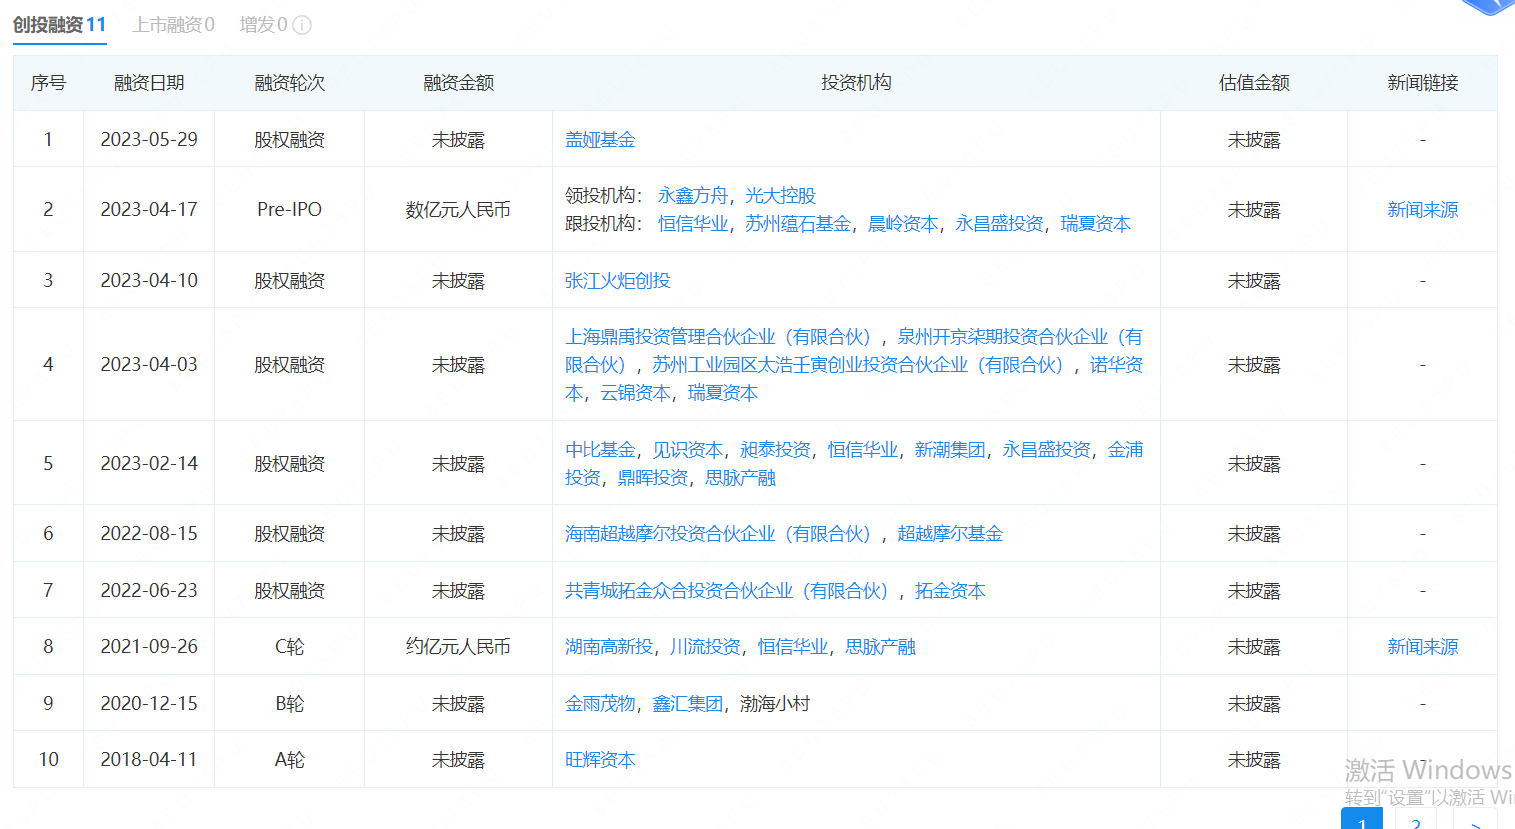Select page 1 in pagination
The width and height of the screenshot is (1515, 829).
(x=1361, y=822)
